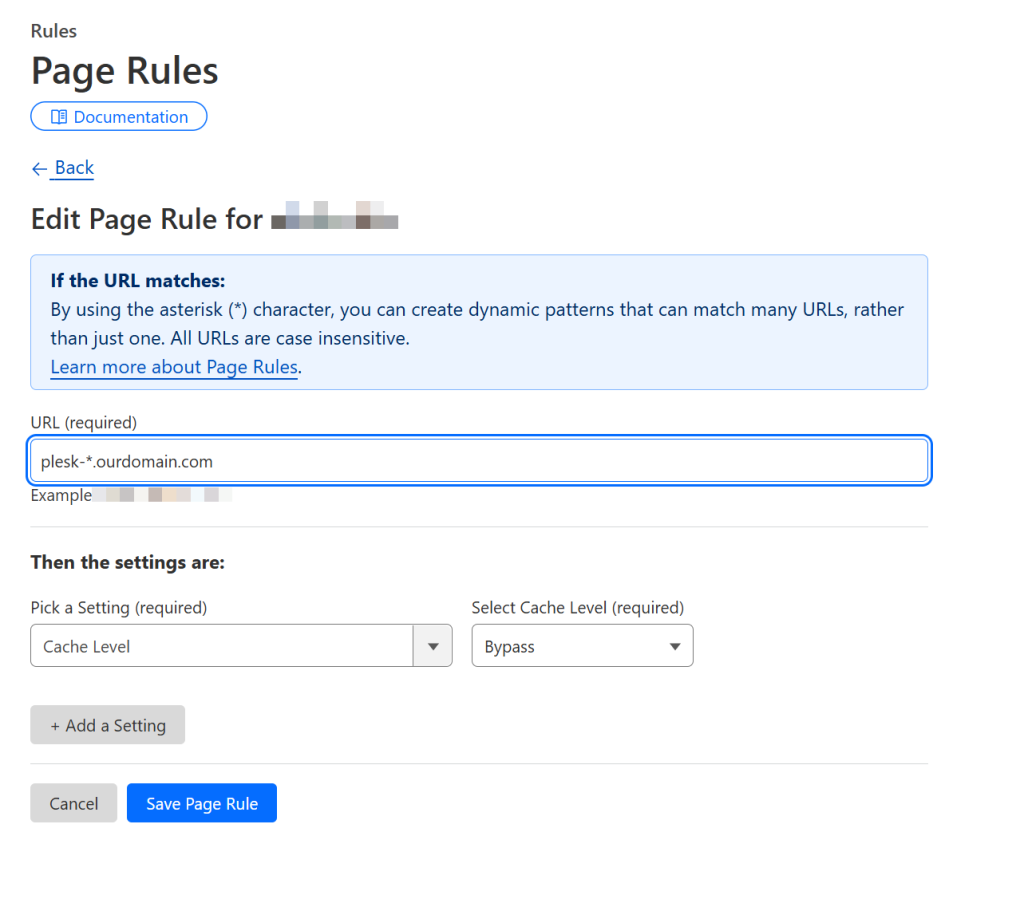
Task: Click the Page Rules heading
Action: (125, 71)
